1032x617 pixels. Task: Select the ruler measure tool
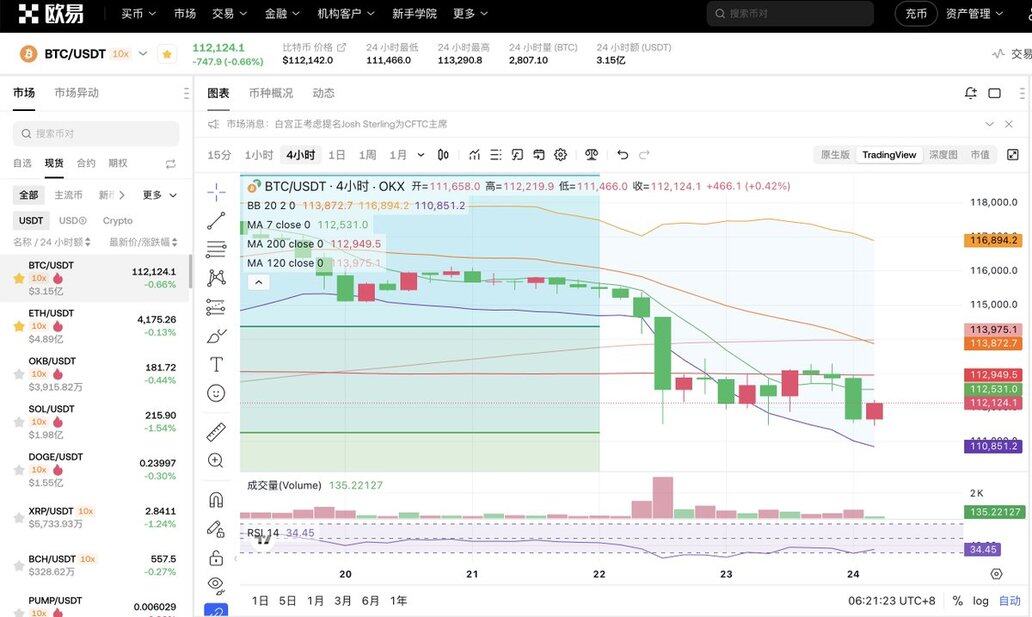click(216, 432)
